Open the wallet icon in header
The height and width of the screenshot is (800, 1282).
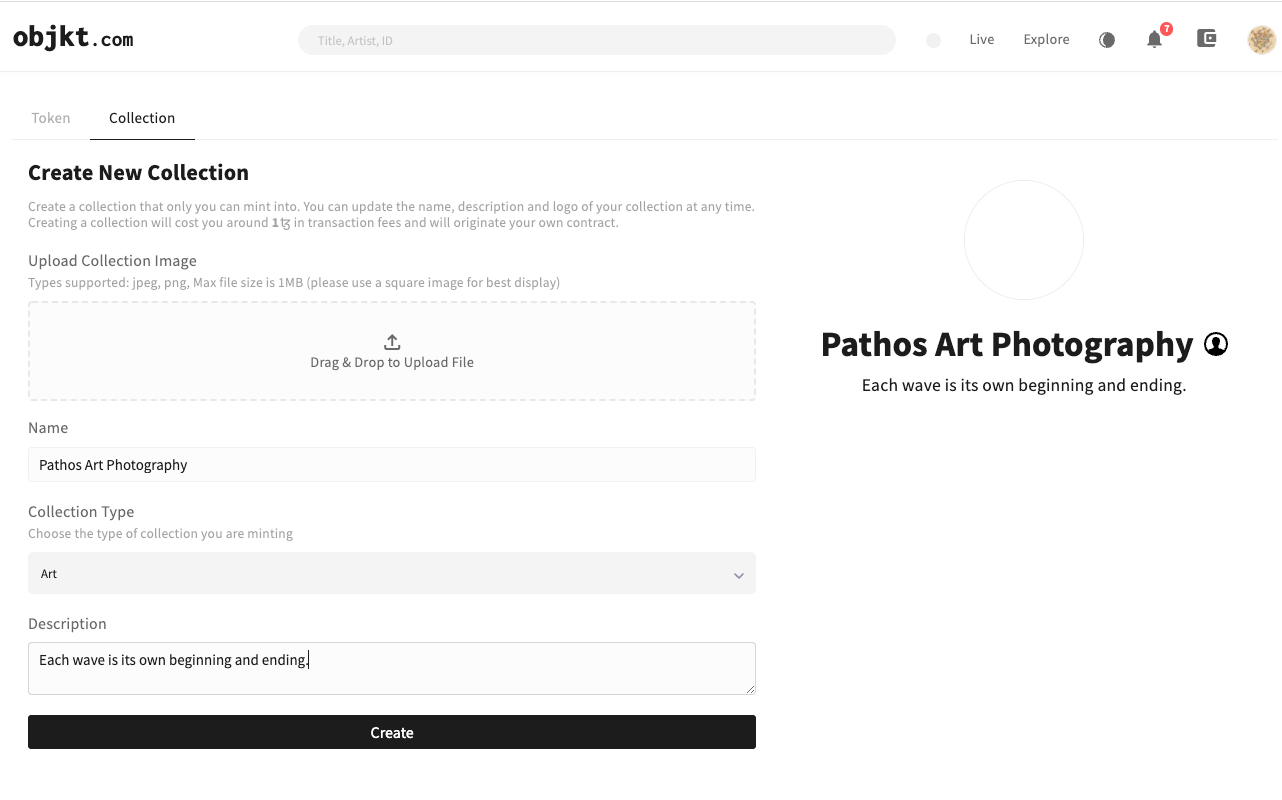click(x=1207, y=39)
